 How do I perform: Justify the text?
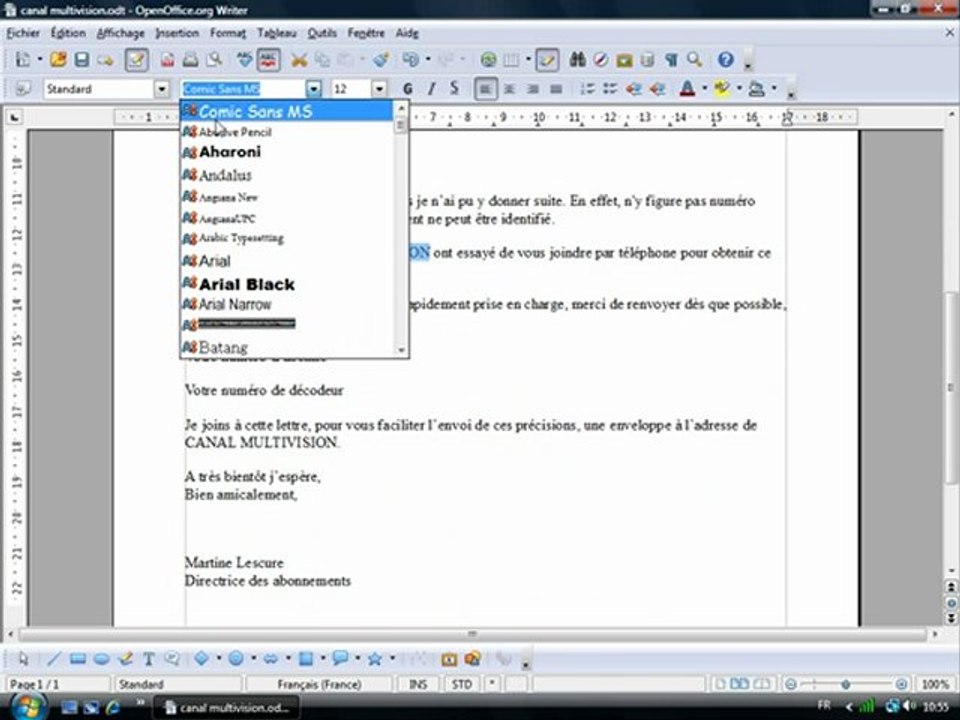point(556,89)
